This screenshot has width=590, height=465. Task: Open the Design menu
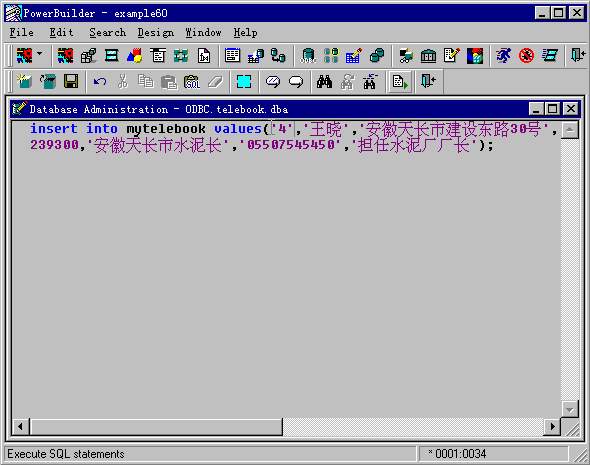pyautogui.click(x=155, y=33)
